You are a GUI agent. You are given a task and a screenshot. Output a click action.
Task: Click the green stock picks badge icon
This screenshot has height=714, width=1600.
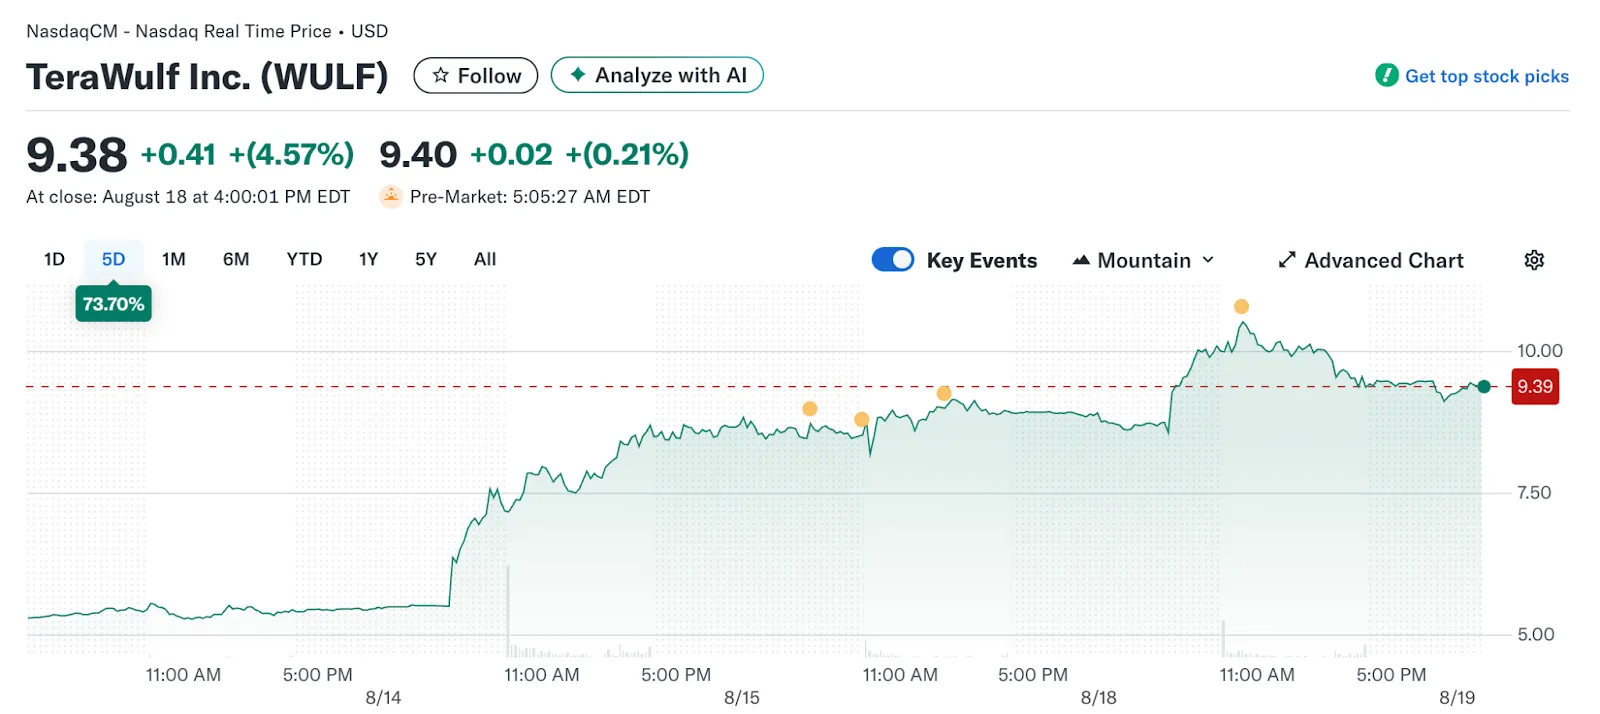click(1386, 76)
